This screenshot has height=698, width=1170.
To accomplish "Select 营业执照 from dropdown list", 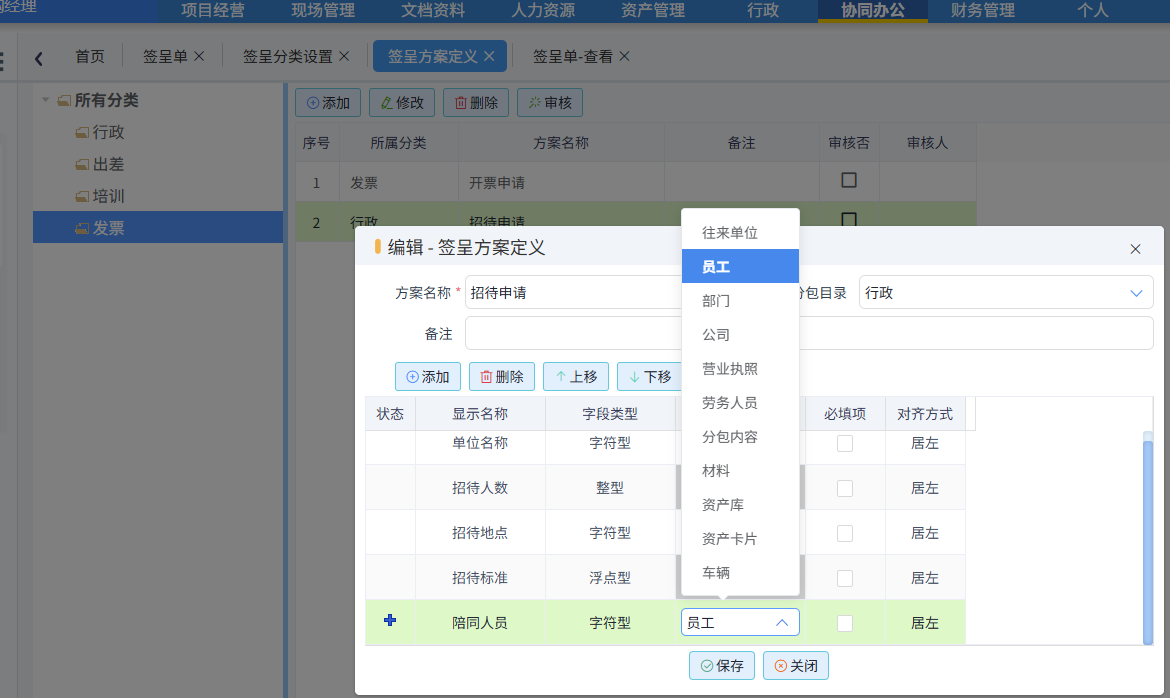I will (740, 369).
